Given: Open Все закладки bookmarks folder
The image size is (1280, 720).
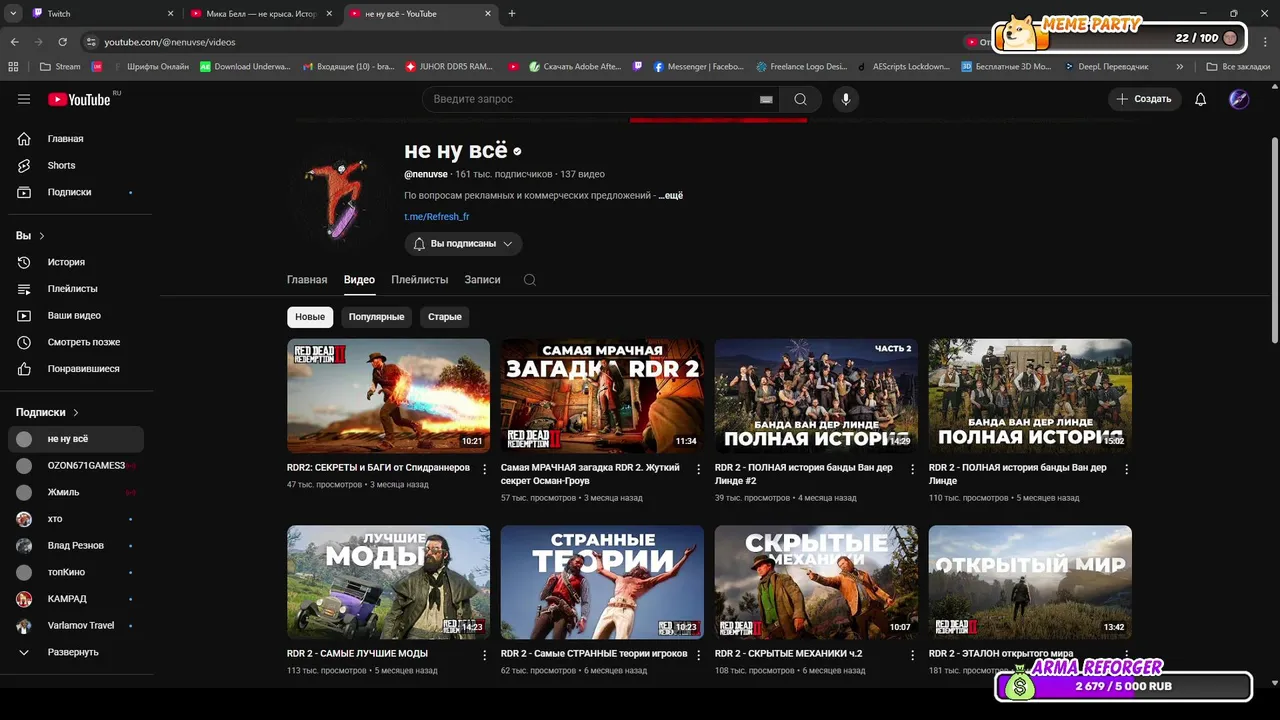Looking at the screenshot, I should [1238, 66].
